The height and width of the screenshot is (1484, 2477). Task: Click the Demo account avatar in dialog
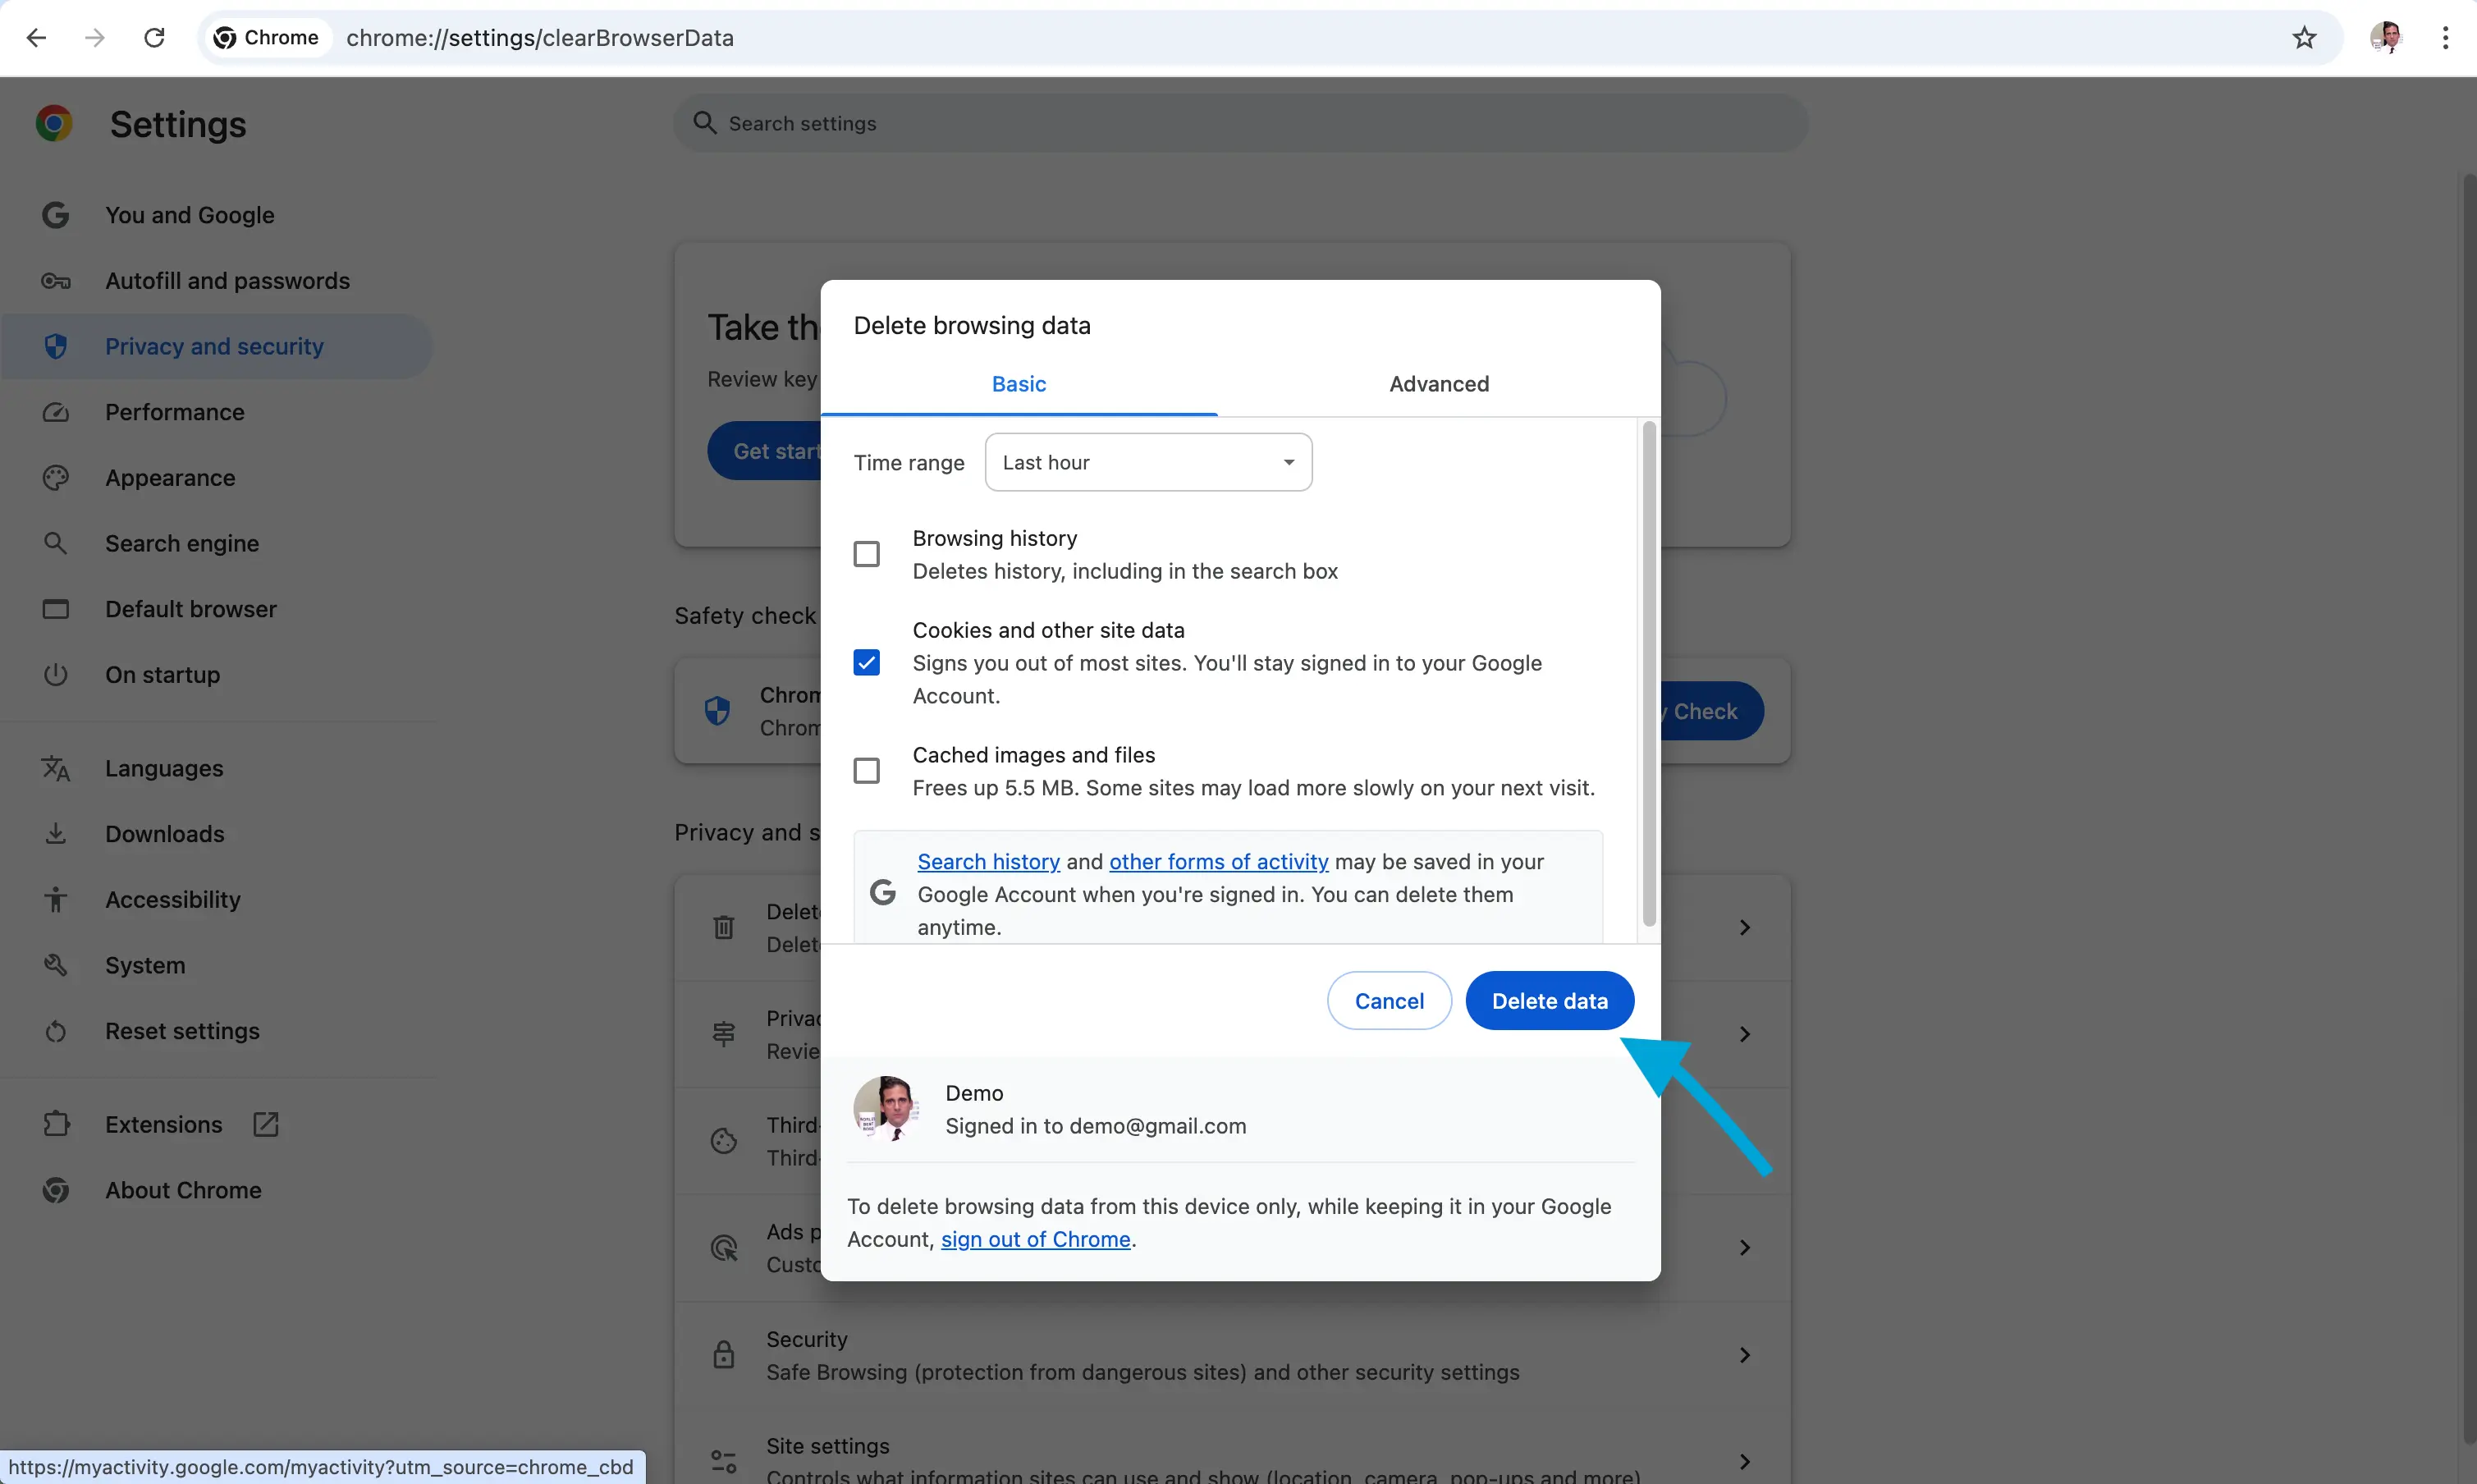click(x=887, y=1109)
